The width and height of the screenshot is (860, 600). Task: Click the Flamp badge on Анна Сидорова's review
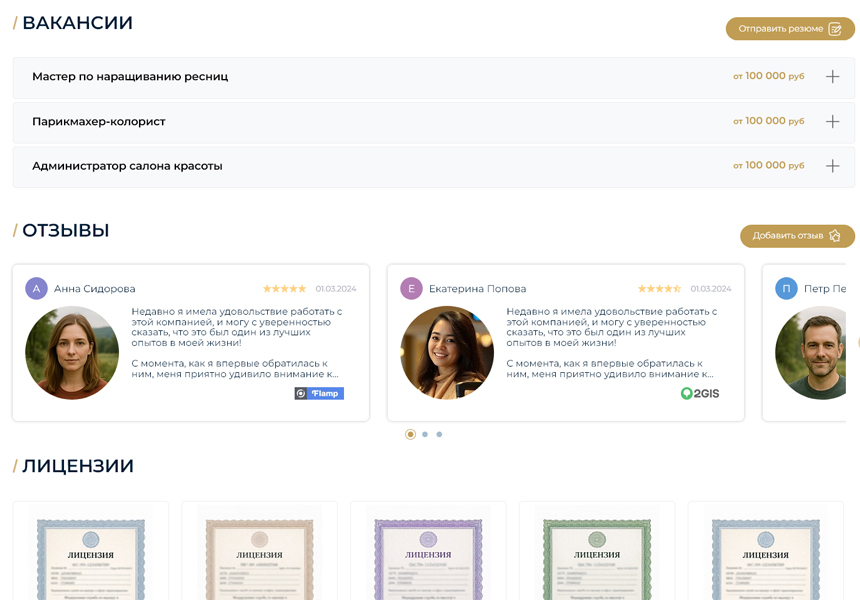click(320, 393)
